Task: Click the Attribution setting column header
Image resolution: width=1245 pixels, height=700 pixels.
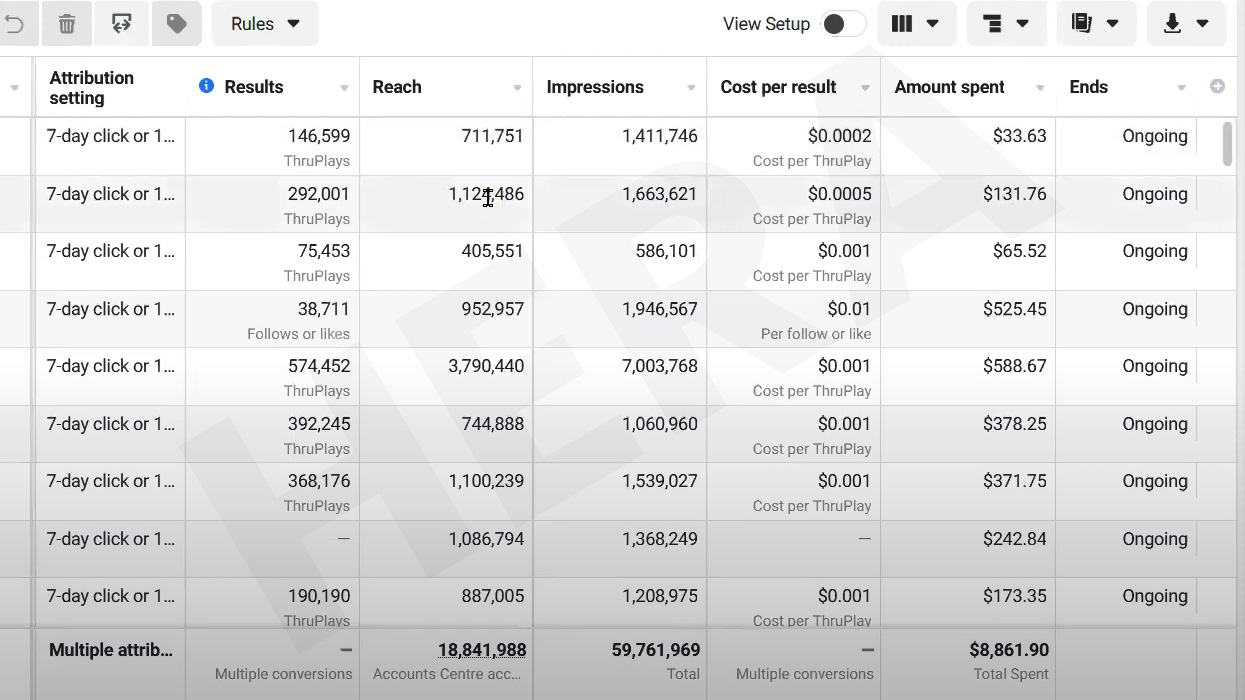Action: coord(91,88)
